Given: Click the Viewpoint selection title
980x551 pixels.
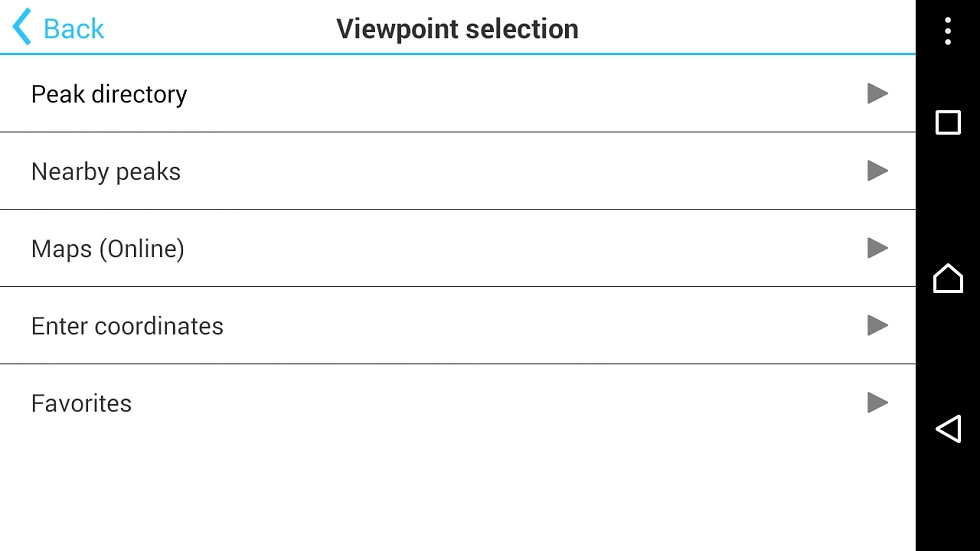Looking at the screenshot, I should tap(457, 29).
